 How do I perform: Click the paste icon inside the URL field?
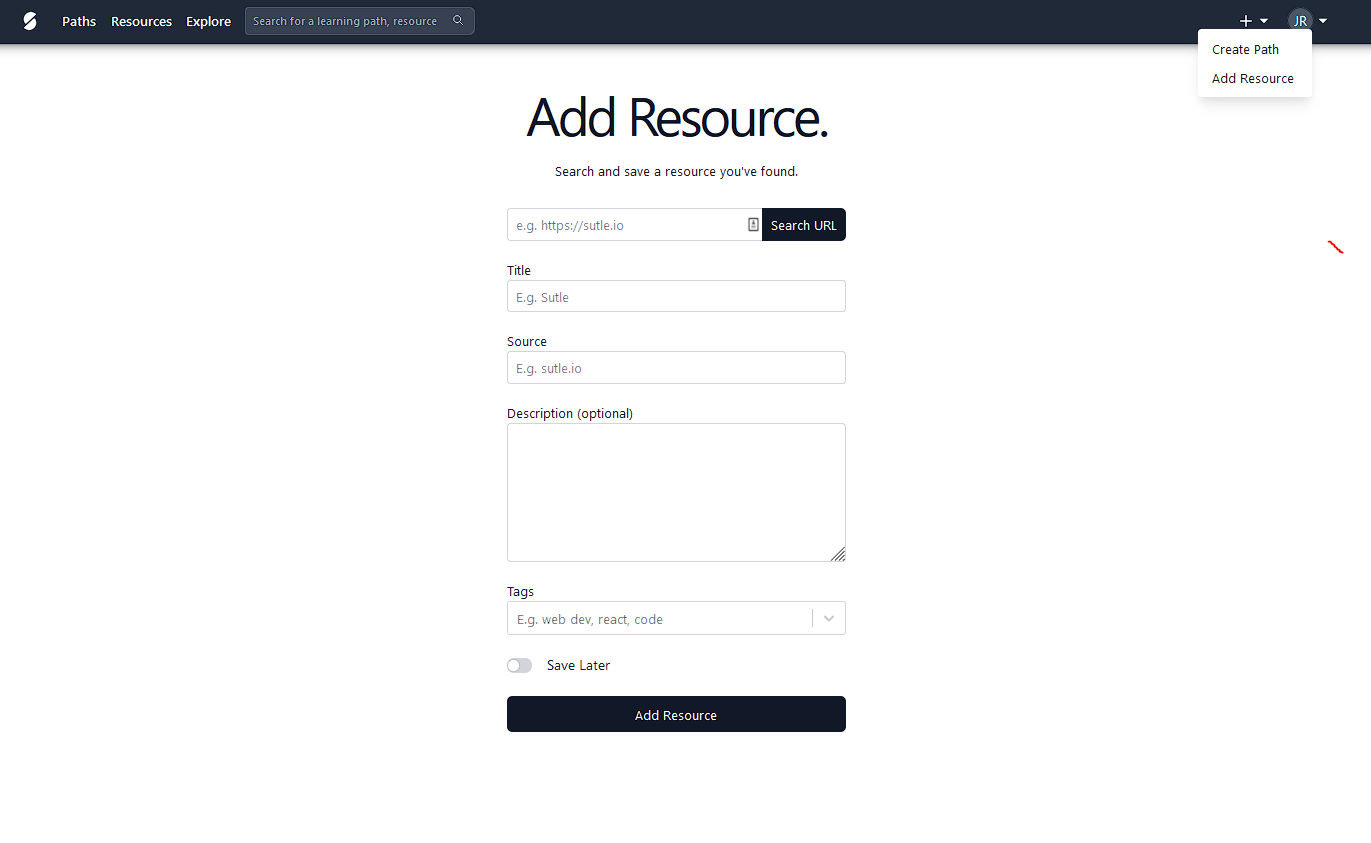752,224
